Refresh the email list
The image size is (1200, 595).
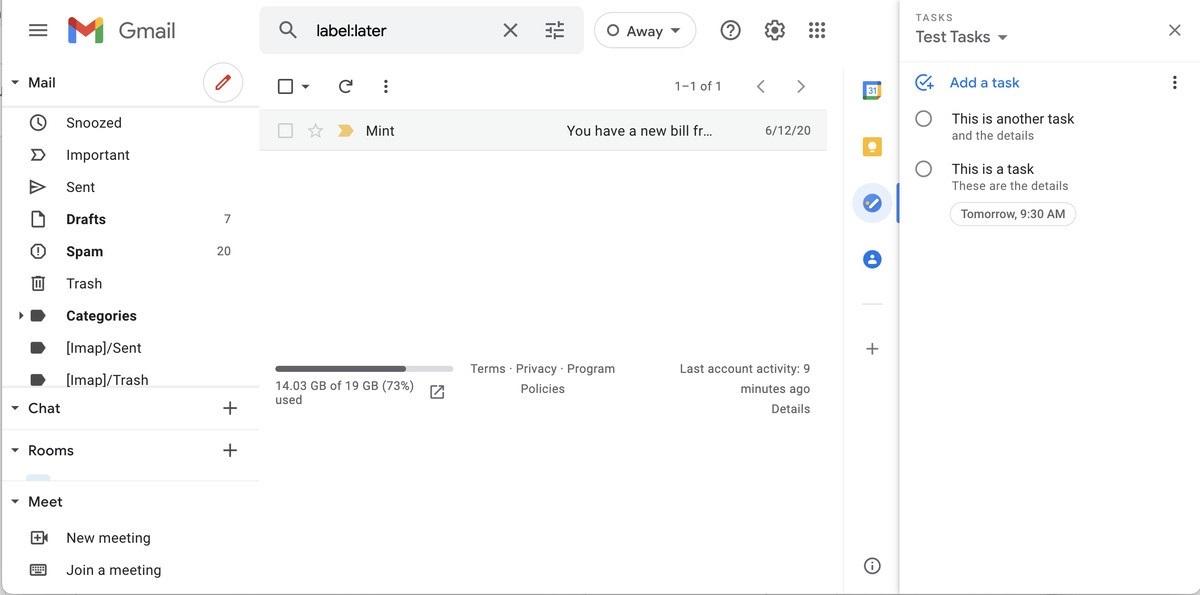(x=345, y=87)
